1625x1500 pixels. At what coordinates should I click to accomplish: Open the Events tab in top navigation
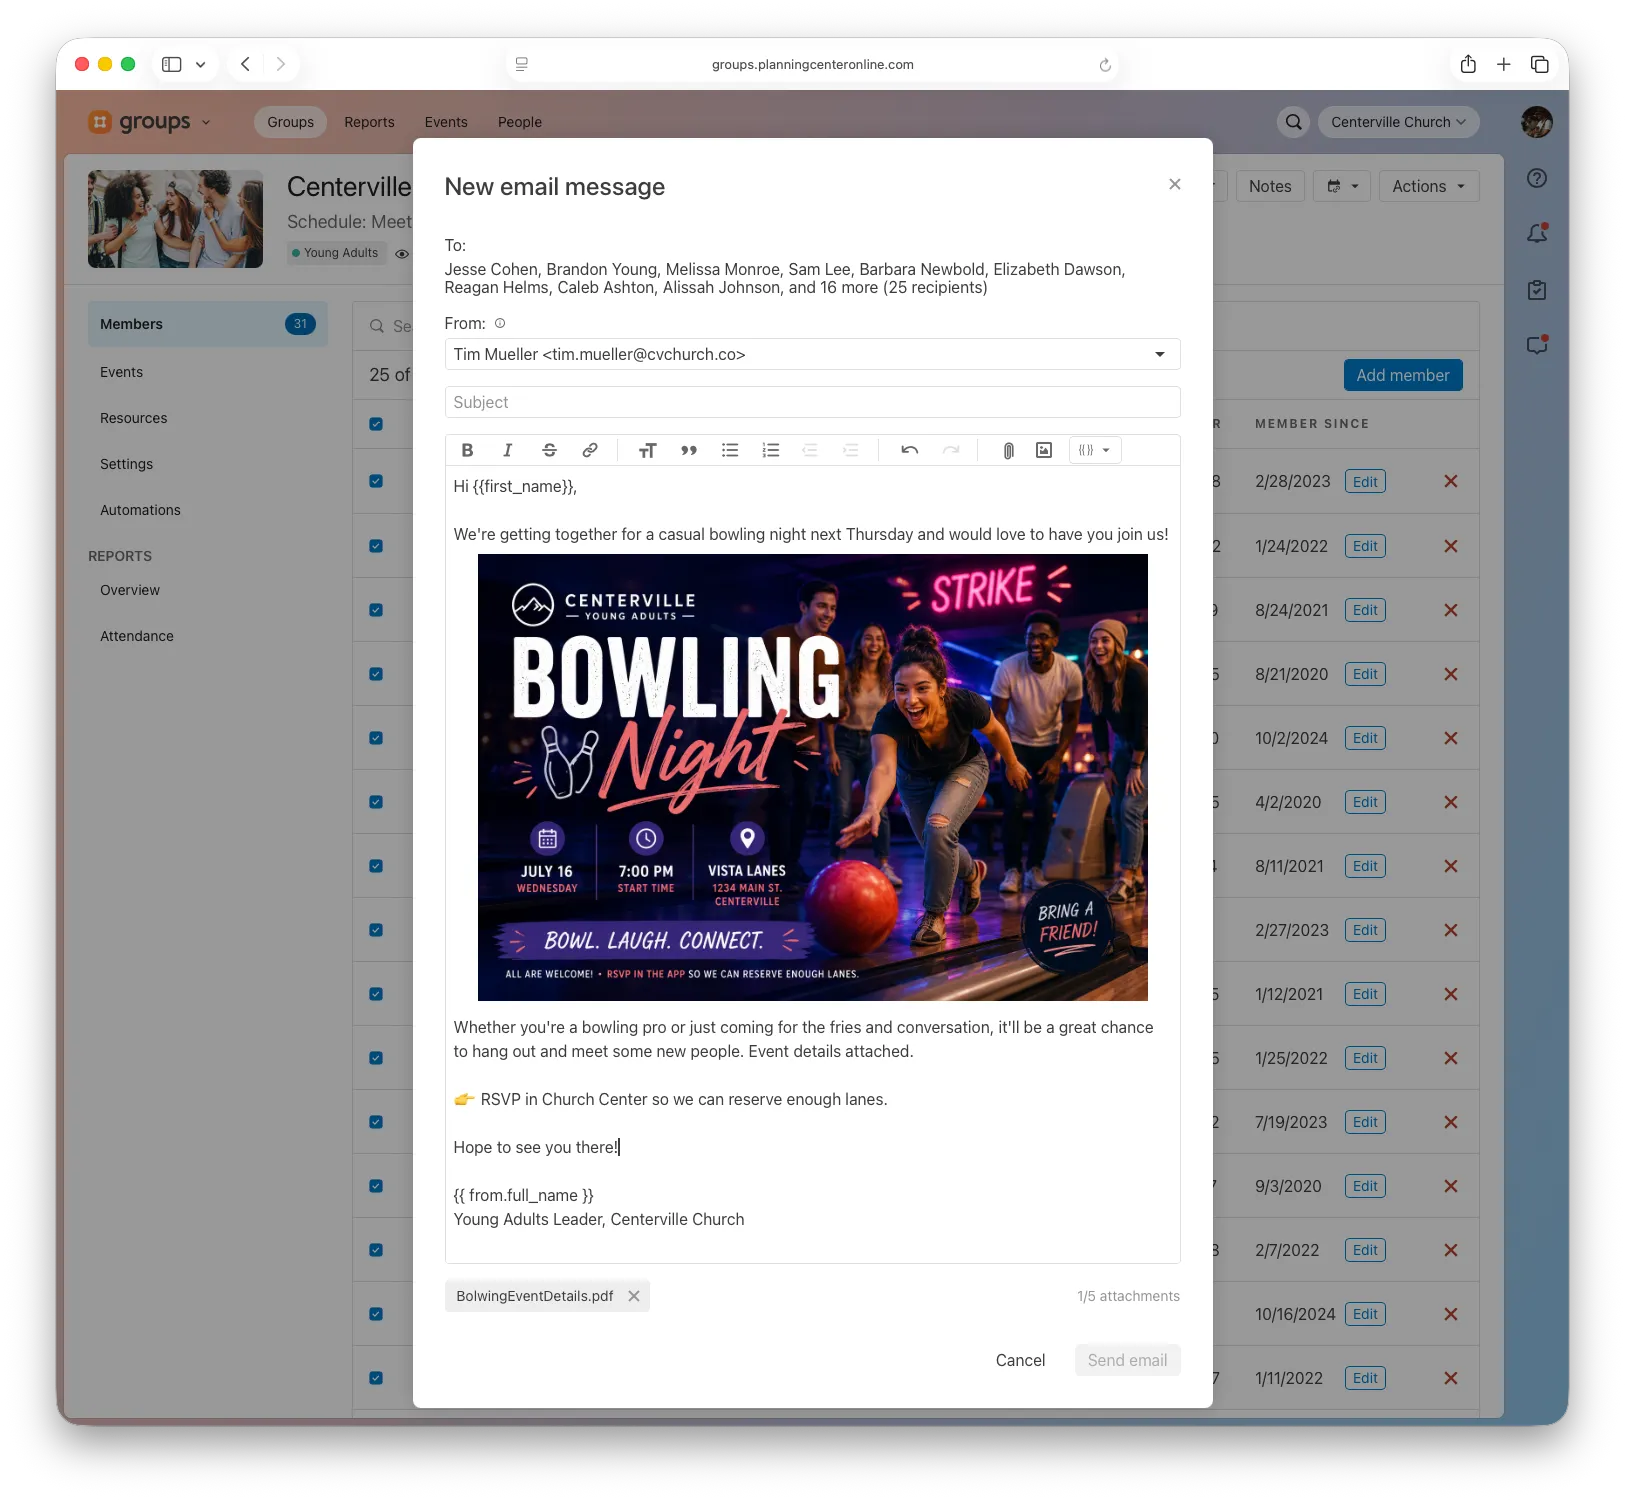click(446, 122)
